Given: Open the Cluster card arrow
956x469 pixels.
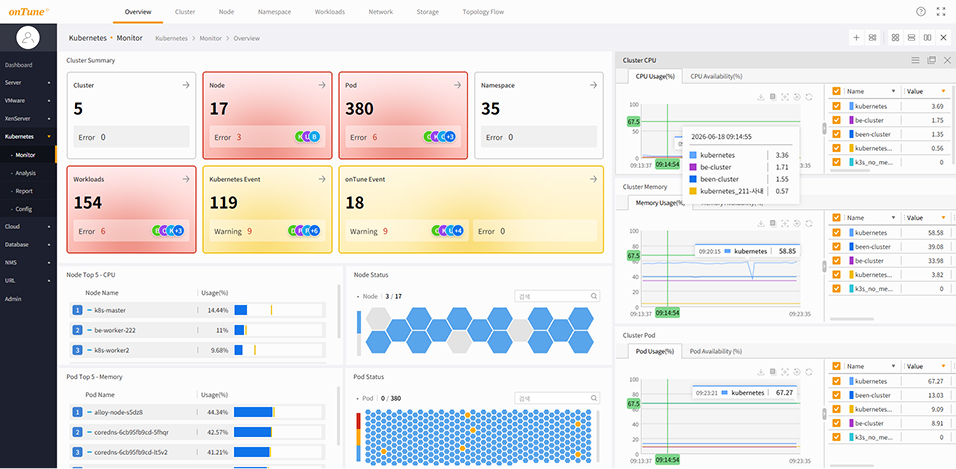Looking at the screenshot, I should tap(186, 85).
